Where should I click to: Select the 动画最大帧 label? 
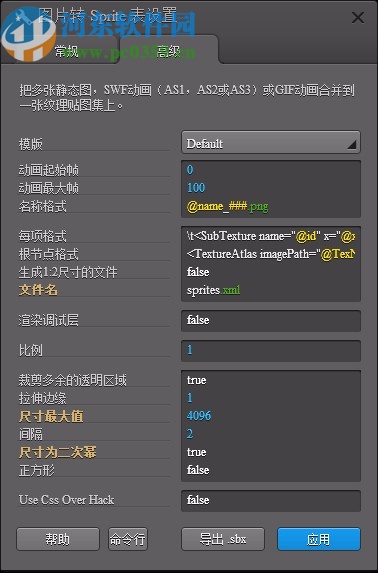pos(49,189)
